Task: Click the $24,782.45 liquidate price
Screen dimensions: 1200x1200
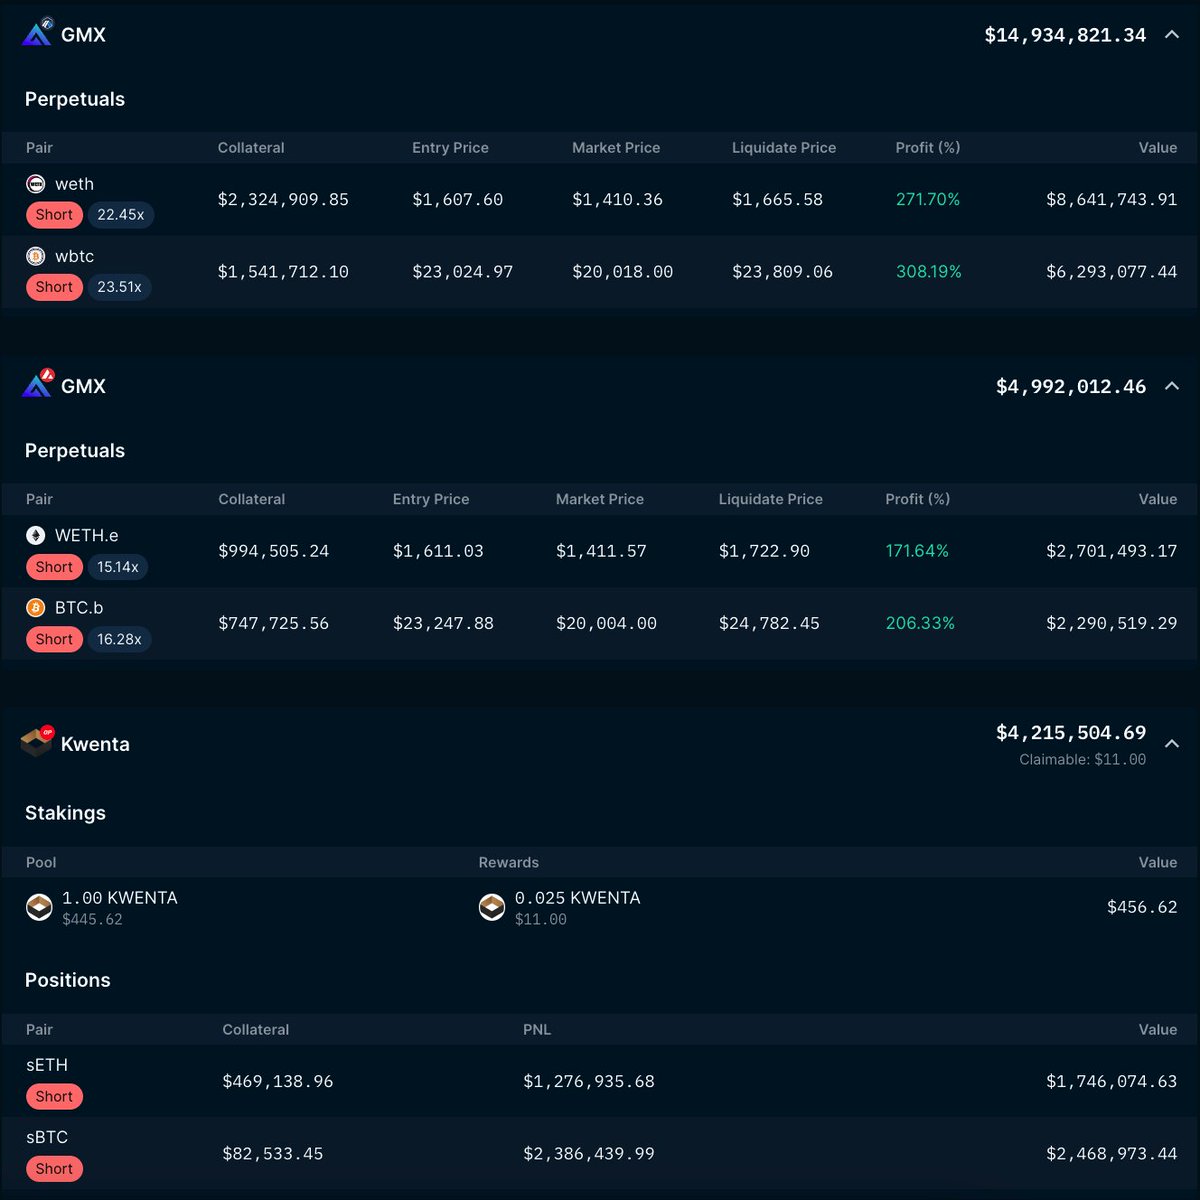Action: tap(769, 623)
